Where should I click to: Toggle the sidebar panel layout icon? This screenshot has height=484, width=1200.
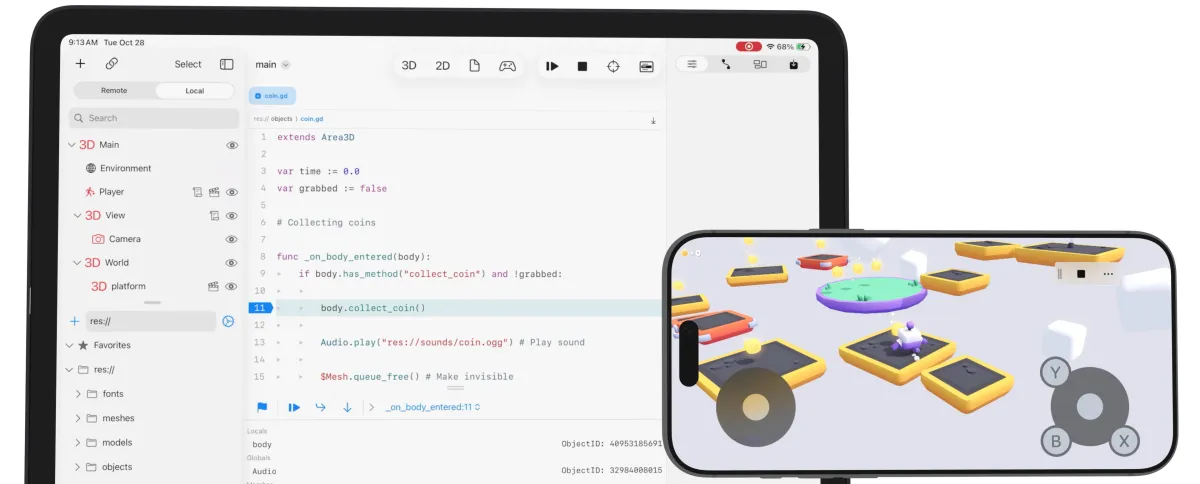point(227,64)
